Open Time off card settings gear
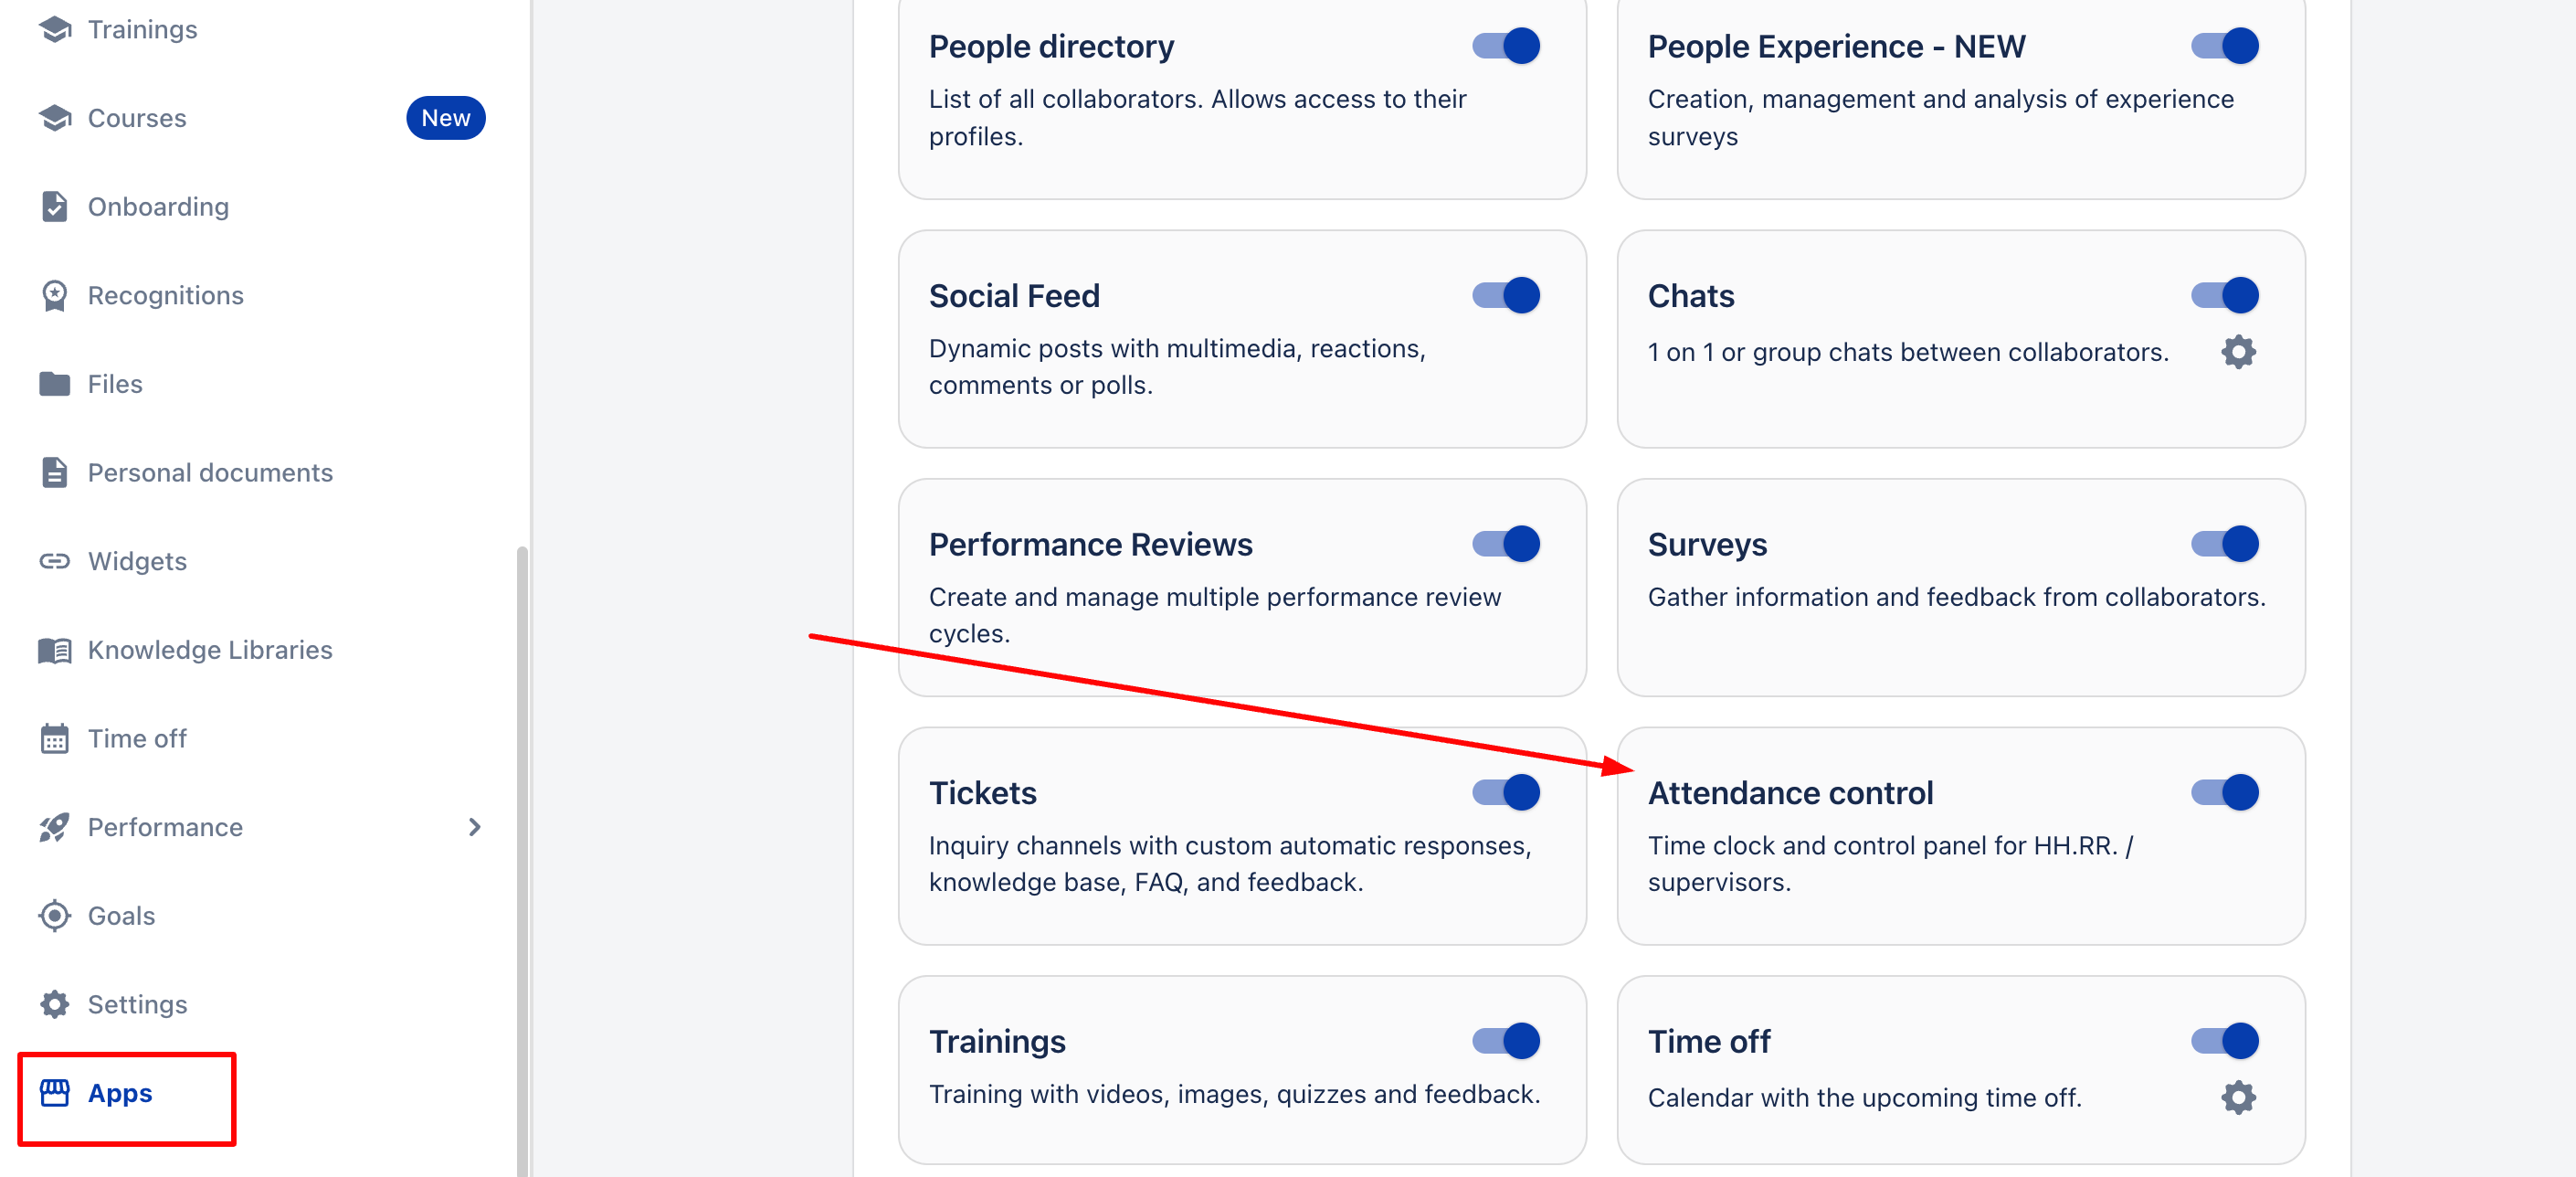The image size is (2576, 1177). pos(2238,1097)
